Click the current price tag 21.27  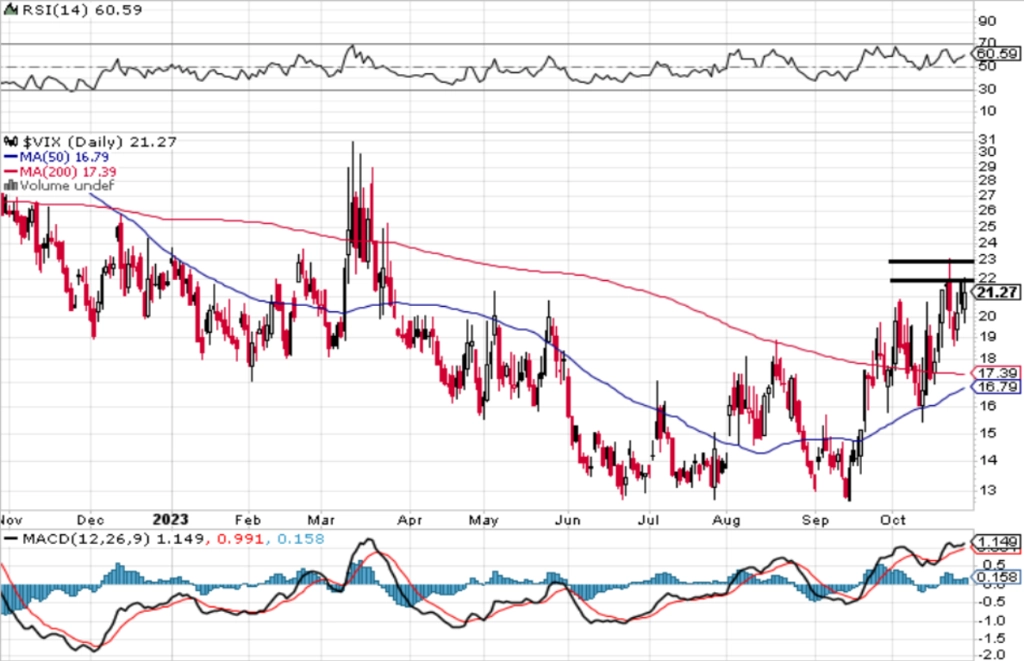click(996, 293)
